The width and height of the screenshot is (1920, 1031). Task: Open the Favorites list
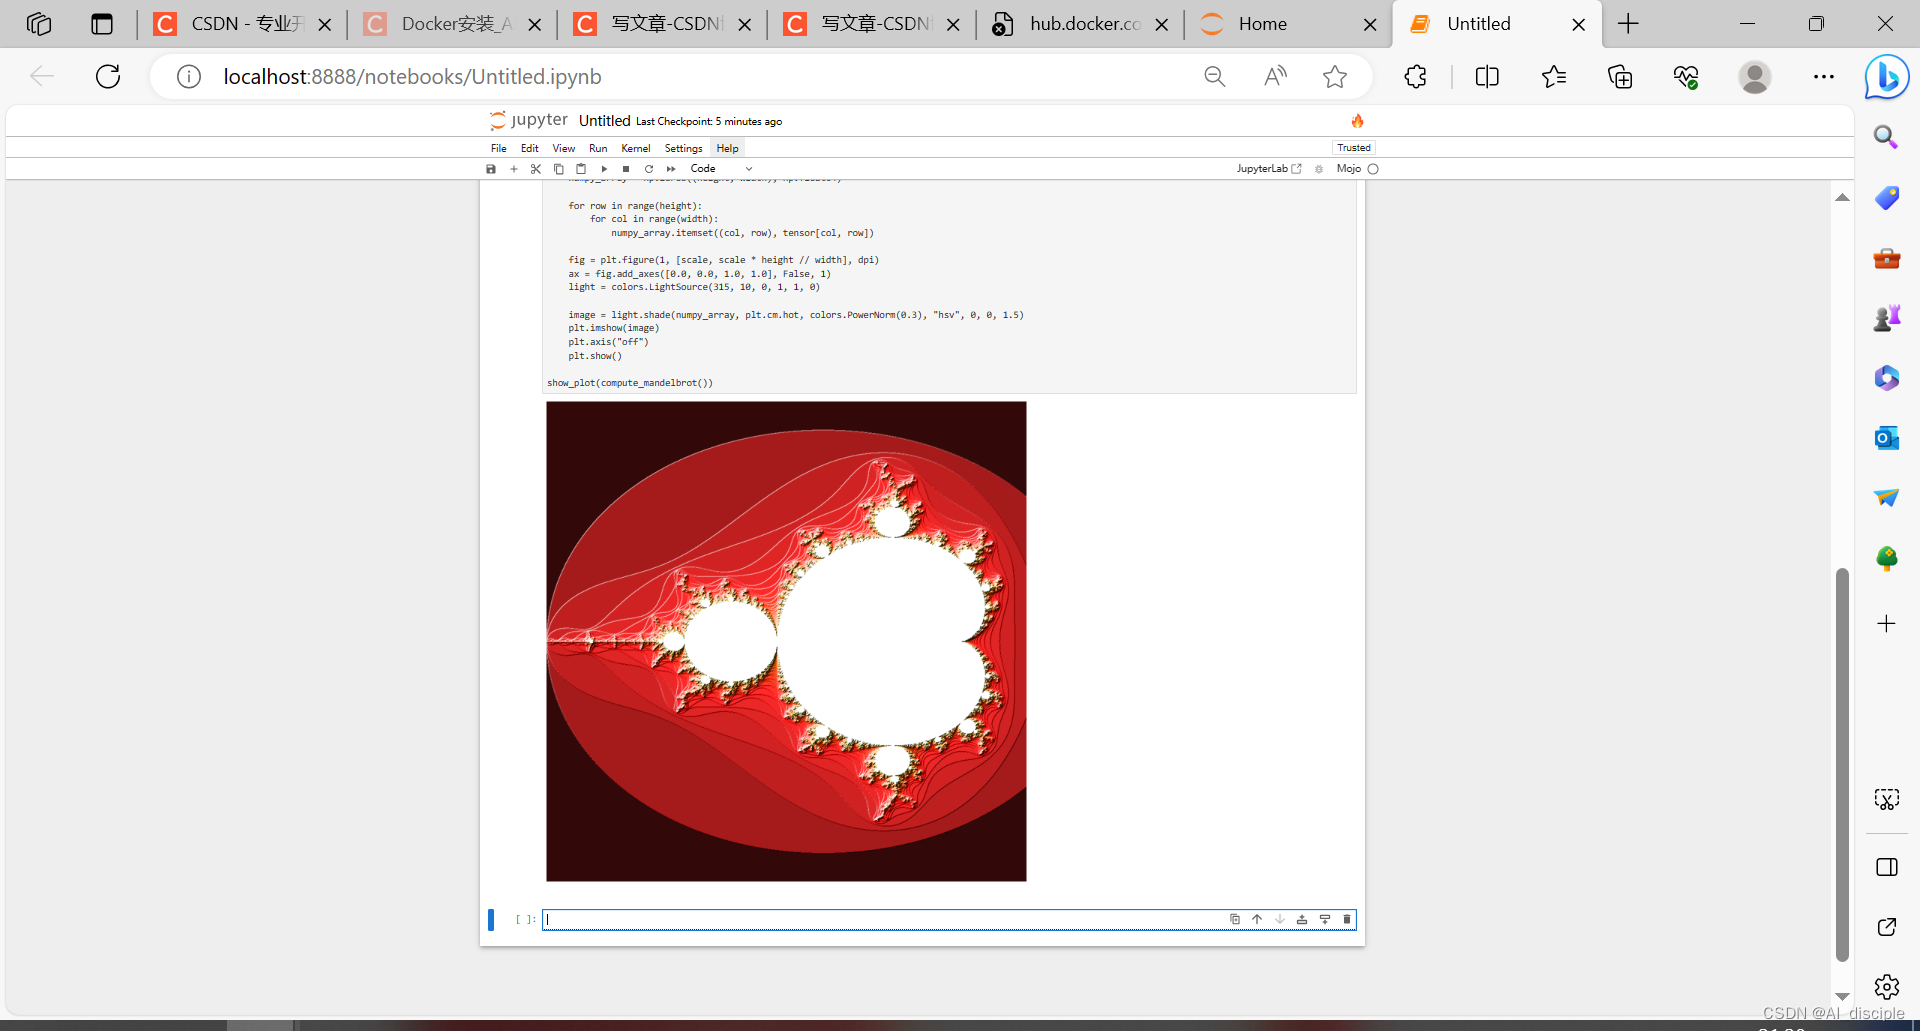(x=1554, y=77)
